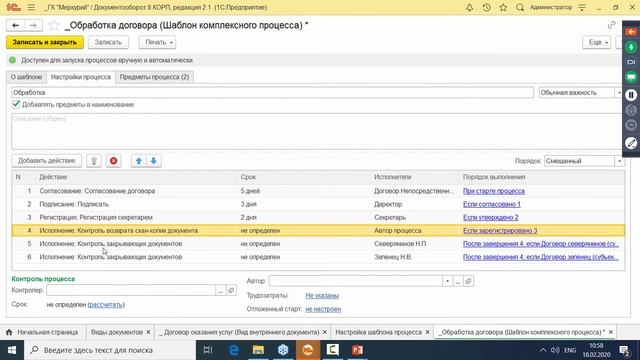
Task: Open notifications bell icon
Action: [469, 7]
